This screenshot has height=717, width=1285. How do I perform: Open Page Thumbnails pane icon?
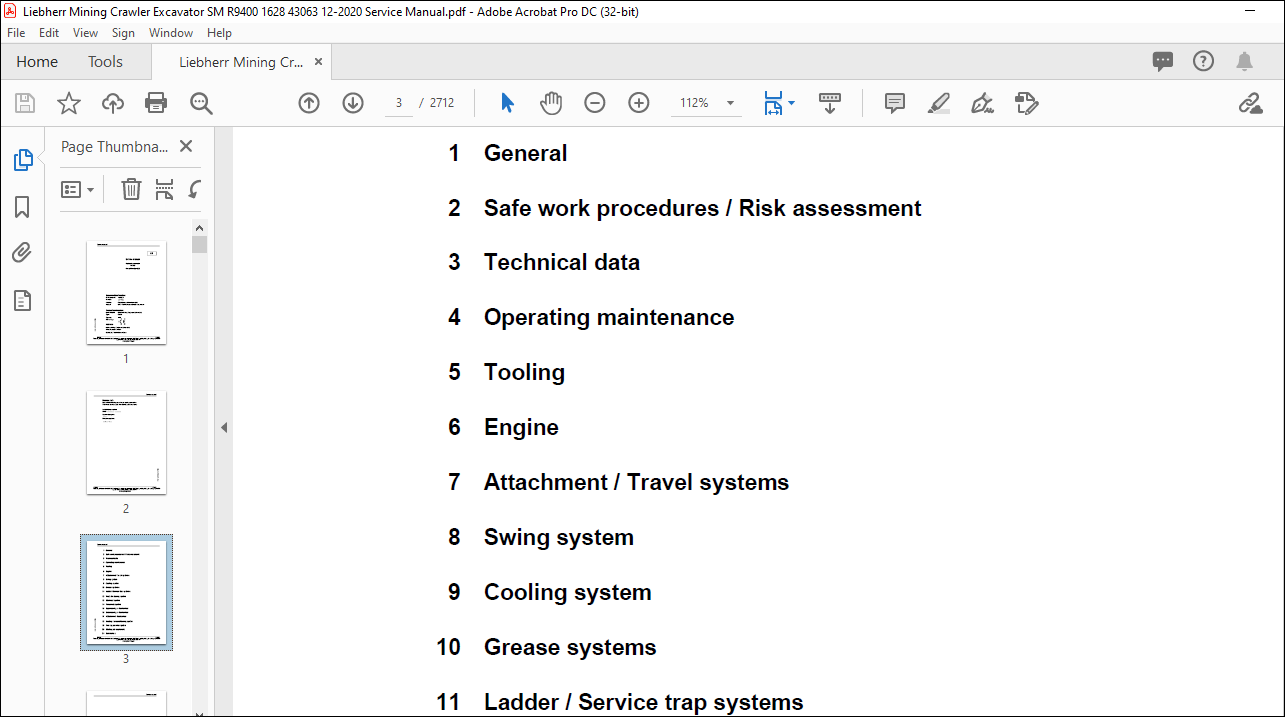tap(22, 160)
